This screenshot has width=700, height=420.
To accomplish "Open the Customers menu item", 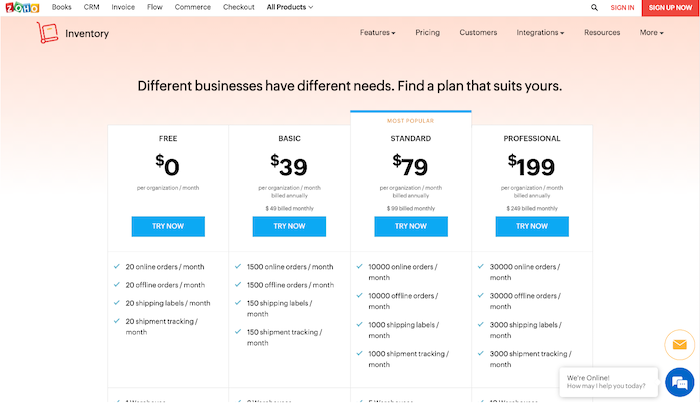I will (478, 33).
